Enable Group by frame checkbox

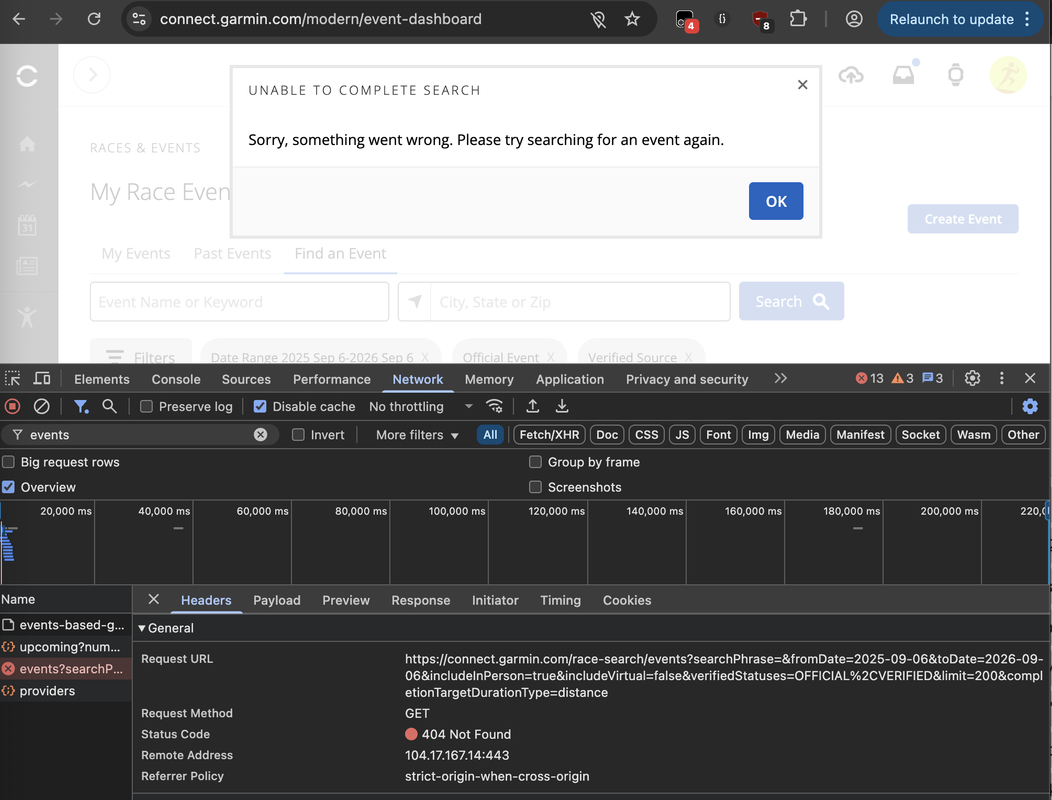535,462
